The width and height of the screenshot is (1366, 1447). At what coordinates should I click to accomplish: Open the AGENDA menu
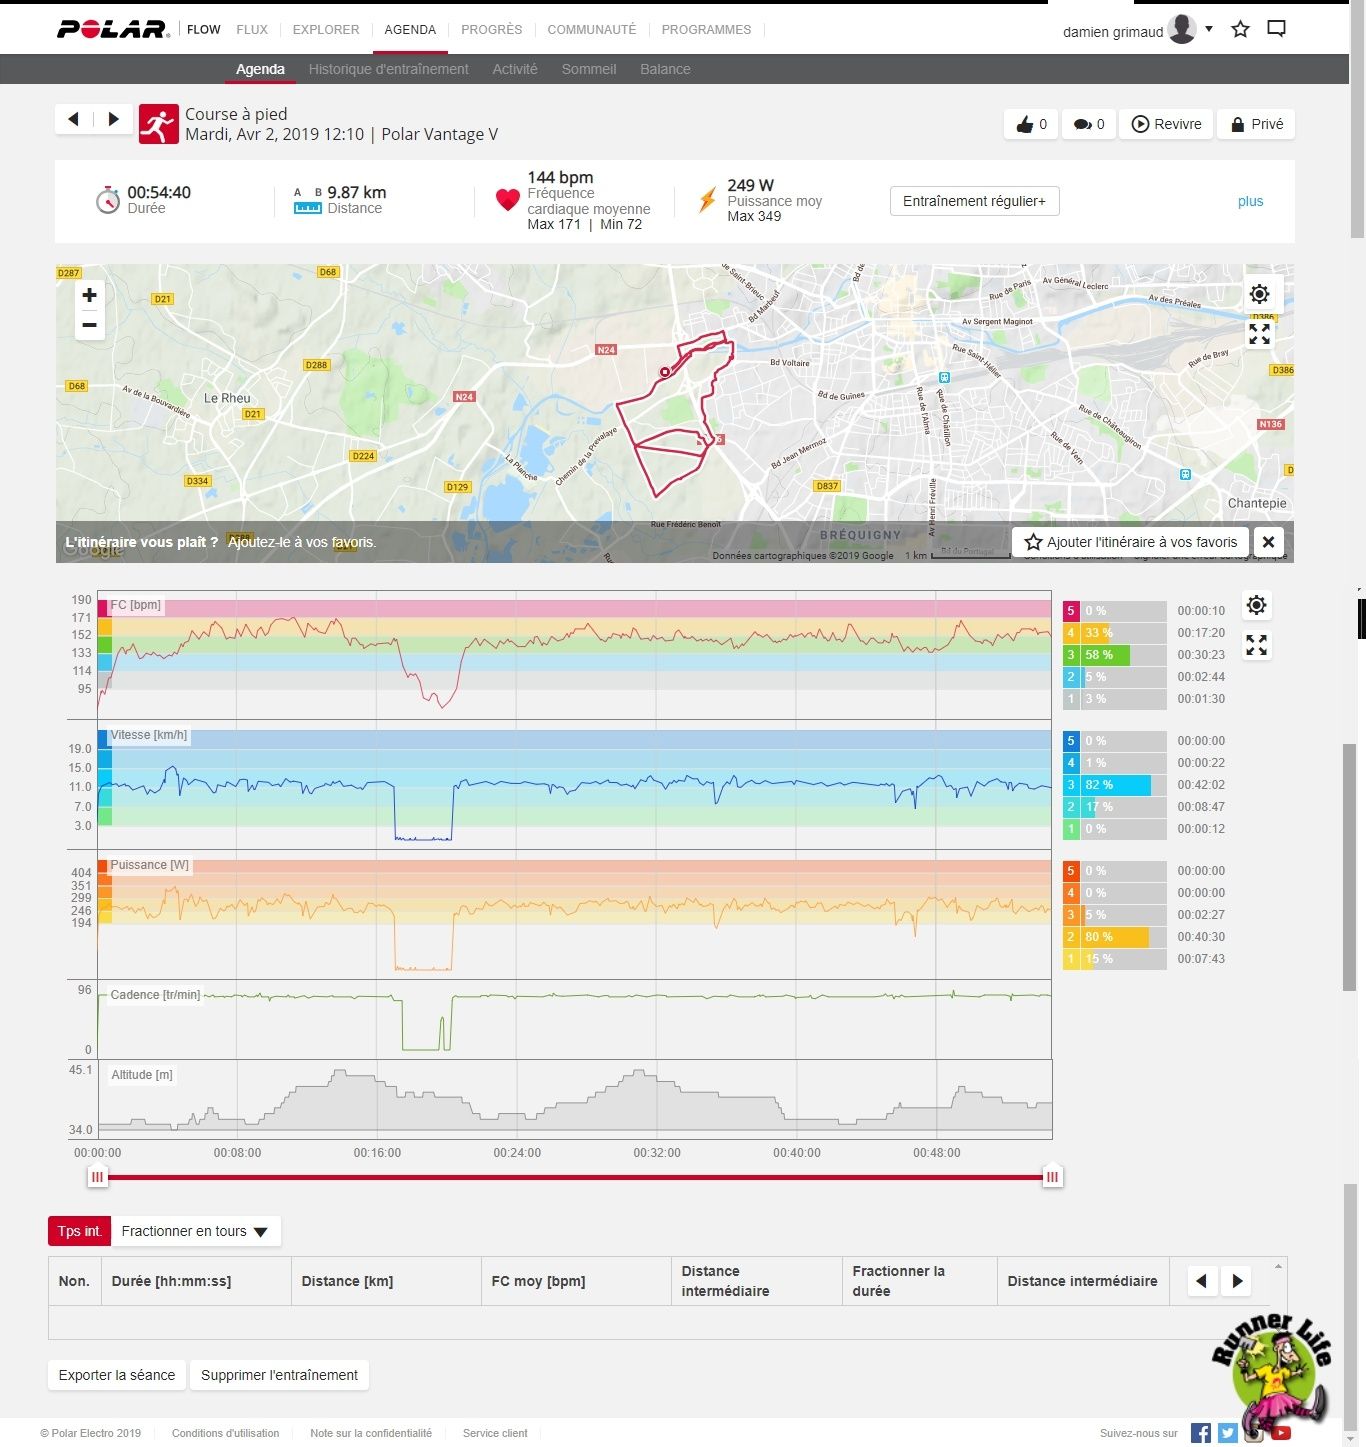coord(410,29)
